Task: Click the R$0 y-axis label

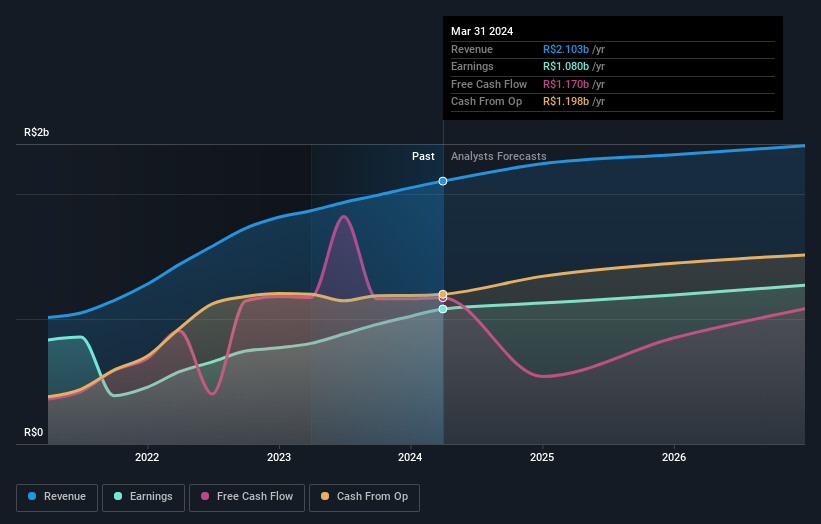Action: pos(34,432)
